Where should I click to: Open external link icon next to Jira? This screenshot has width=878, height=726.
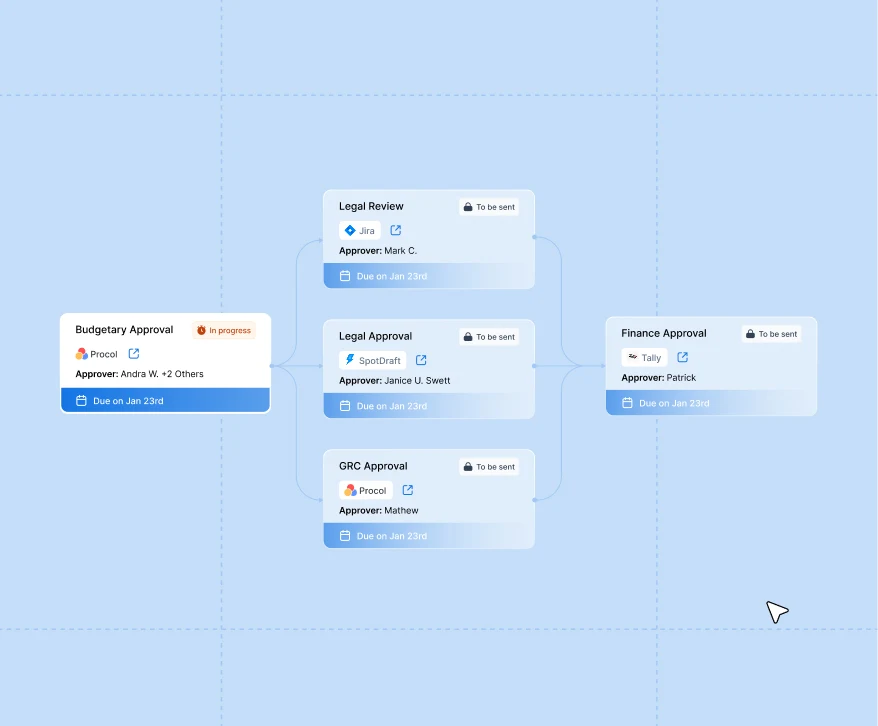pyautogui.click(x=396, y=230)
